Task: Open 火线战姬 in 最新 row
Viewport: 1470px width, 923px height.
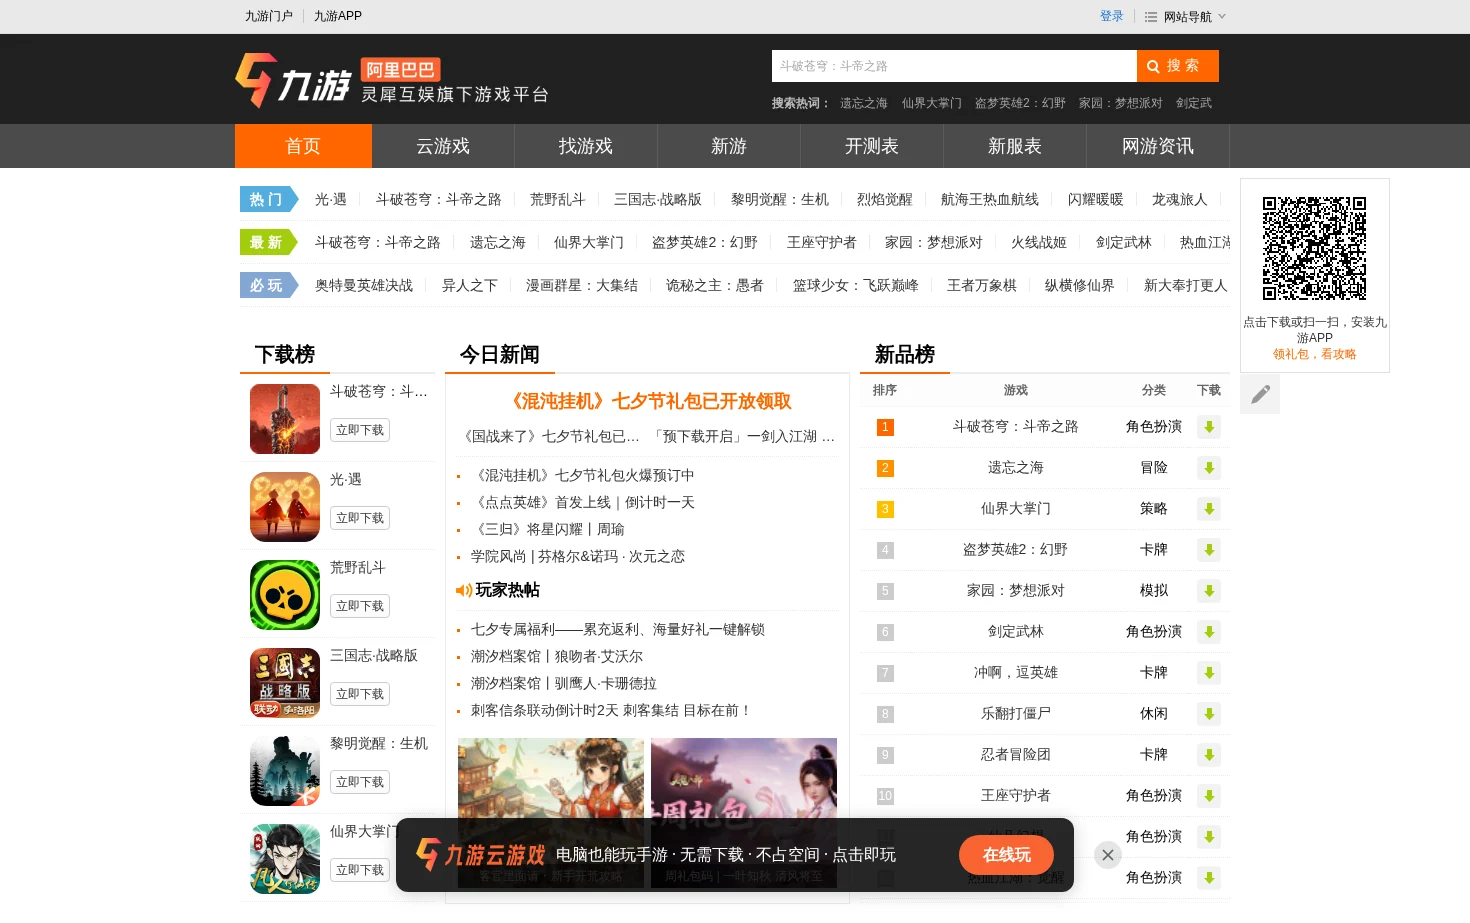Action: tap(1039, 243)
